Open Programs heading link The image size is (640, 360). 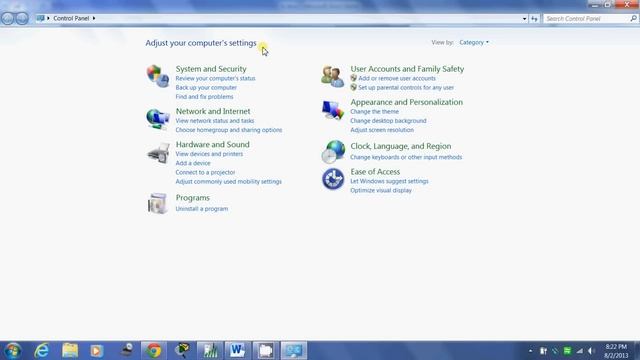click(193, 198)
